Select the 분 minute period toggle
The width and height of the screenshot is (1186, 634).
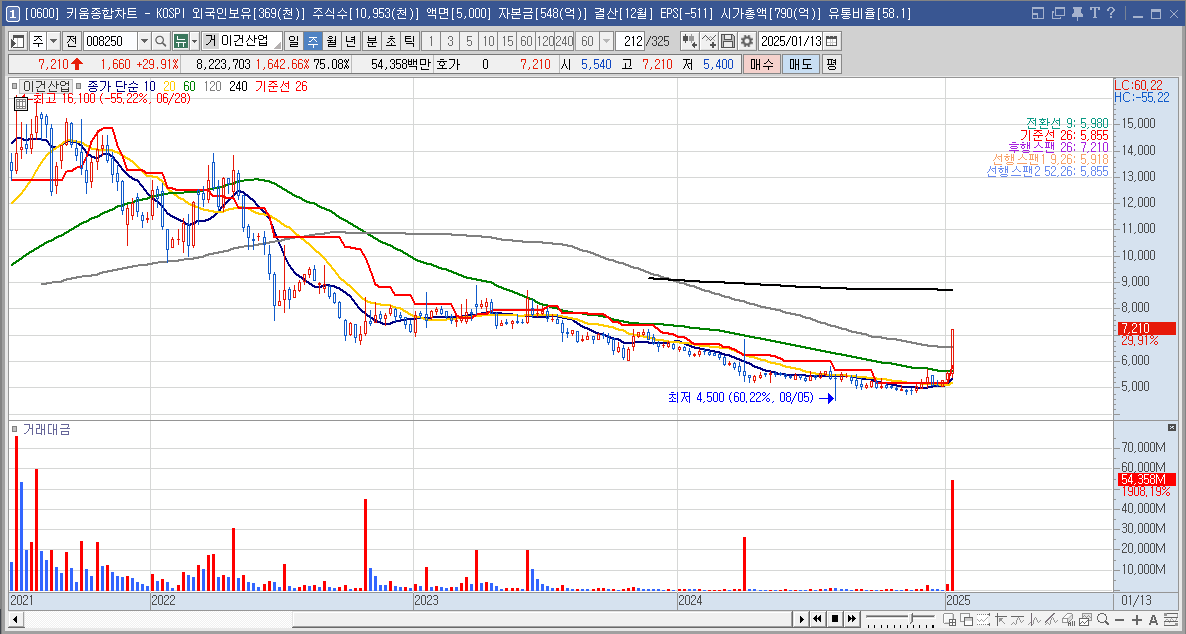pyautogui.click(x=371, y=41)
